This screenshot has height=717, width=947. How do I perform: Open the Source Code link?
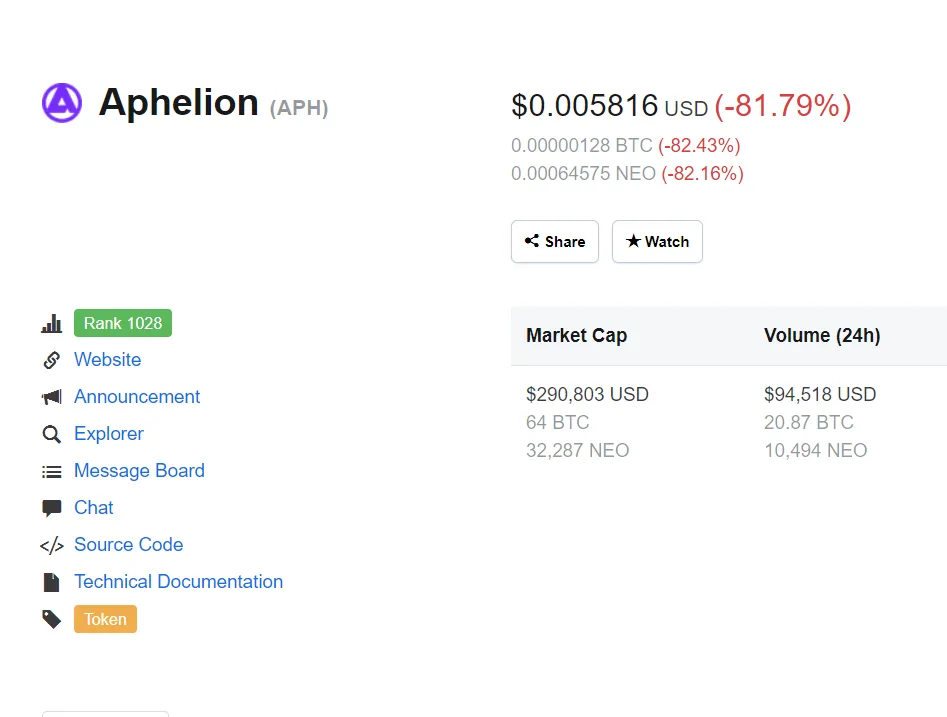(128, 544)
